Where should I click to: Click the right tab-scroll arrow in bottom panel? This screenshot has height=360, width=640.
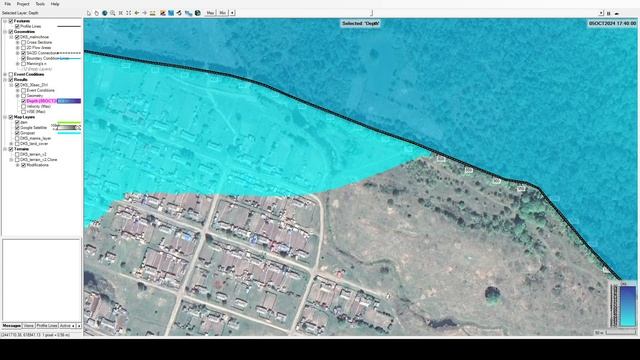tap(79, 326)
